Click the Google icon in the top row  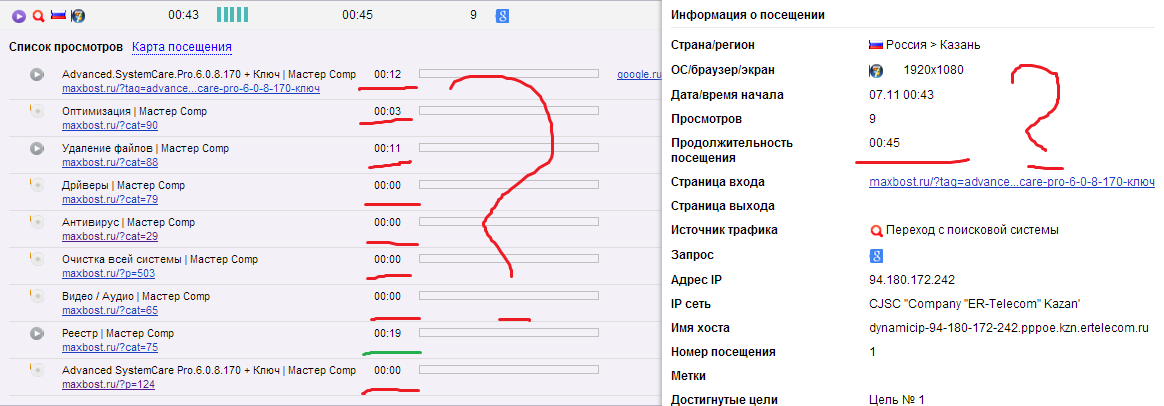502,15
